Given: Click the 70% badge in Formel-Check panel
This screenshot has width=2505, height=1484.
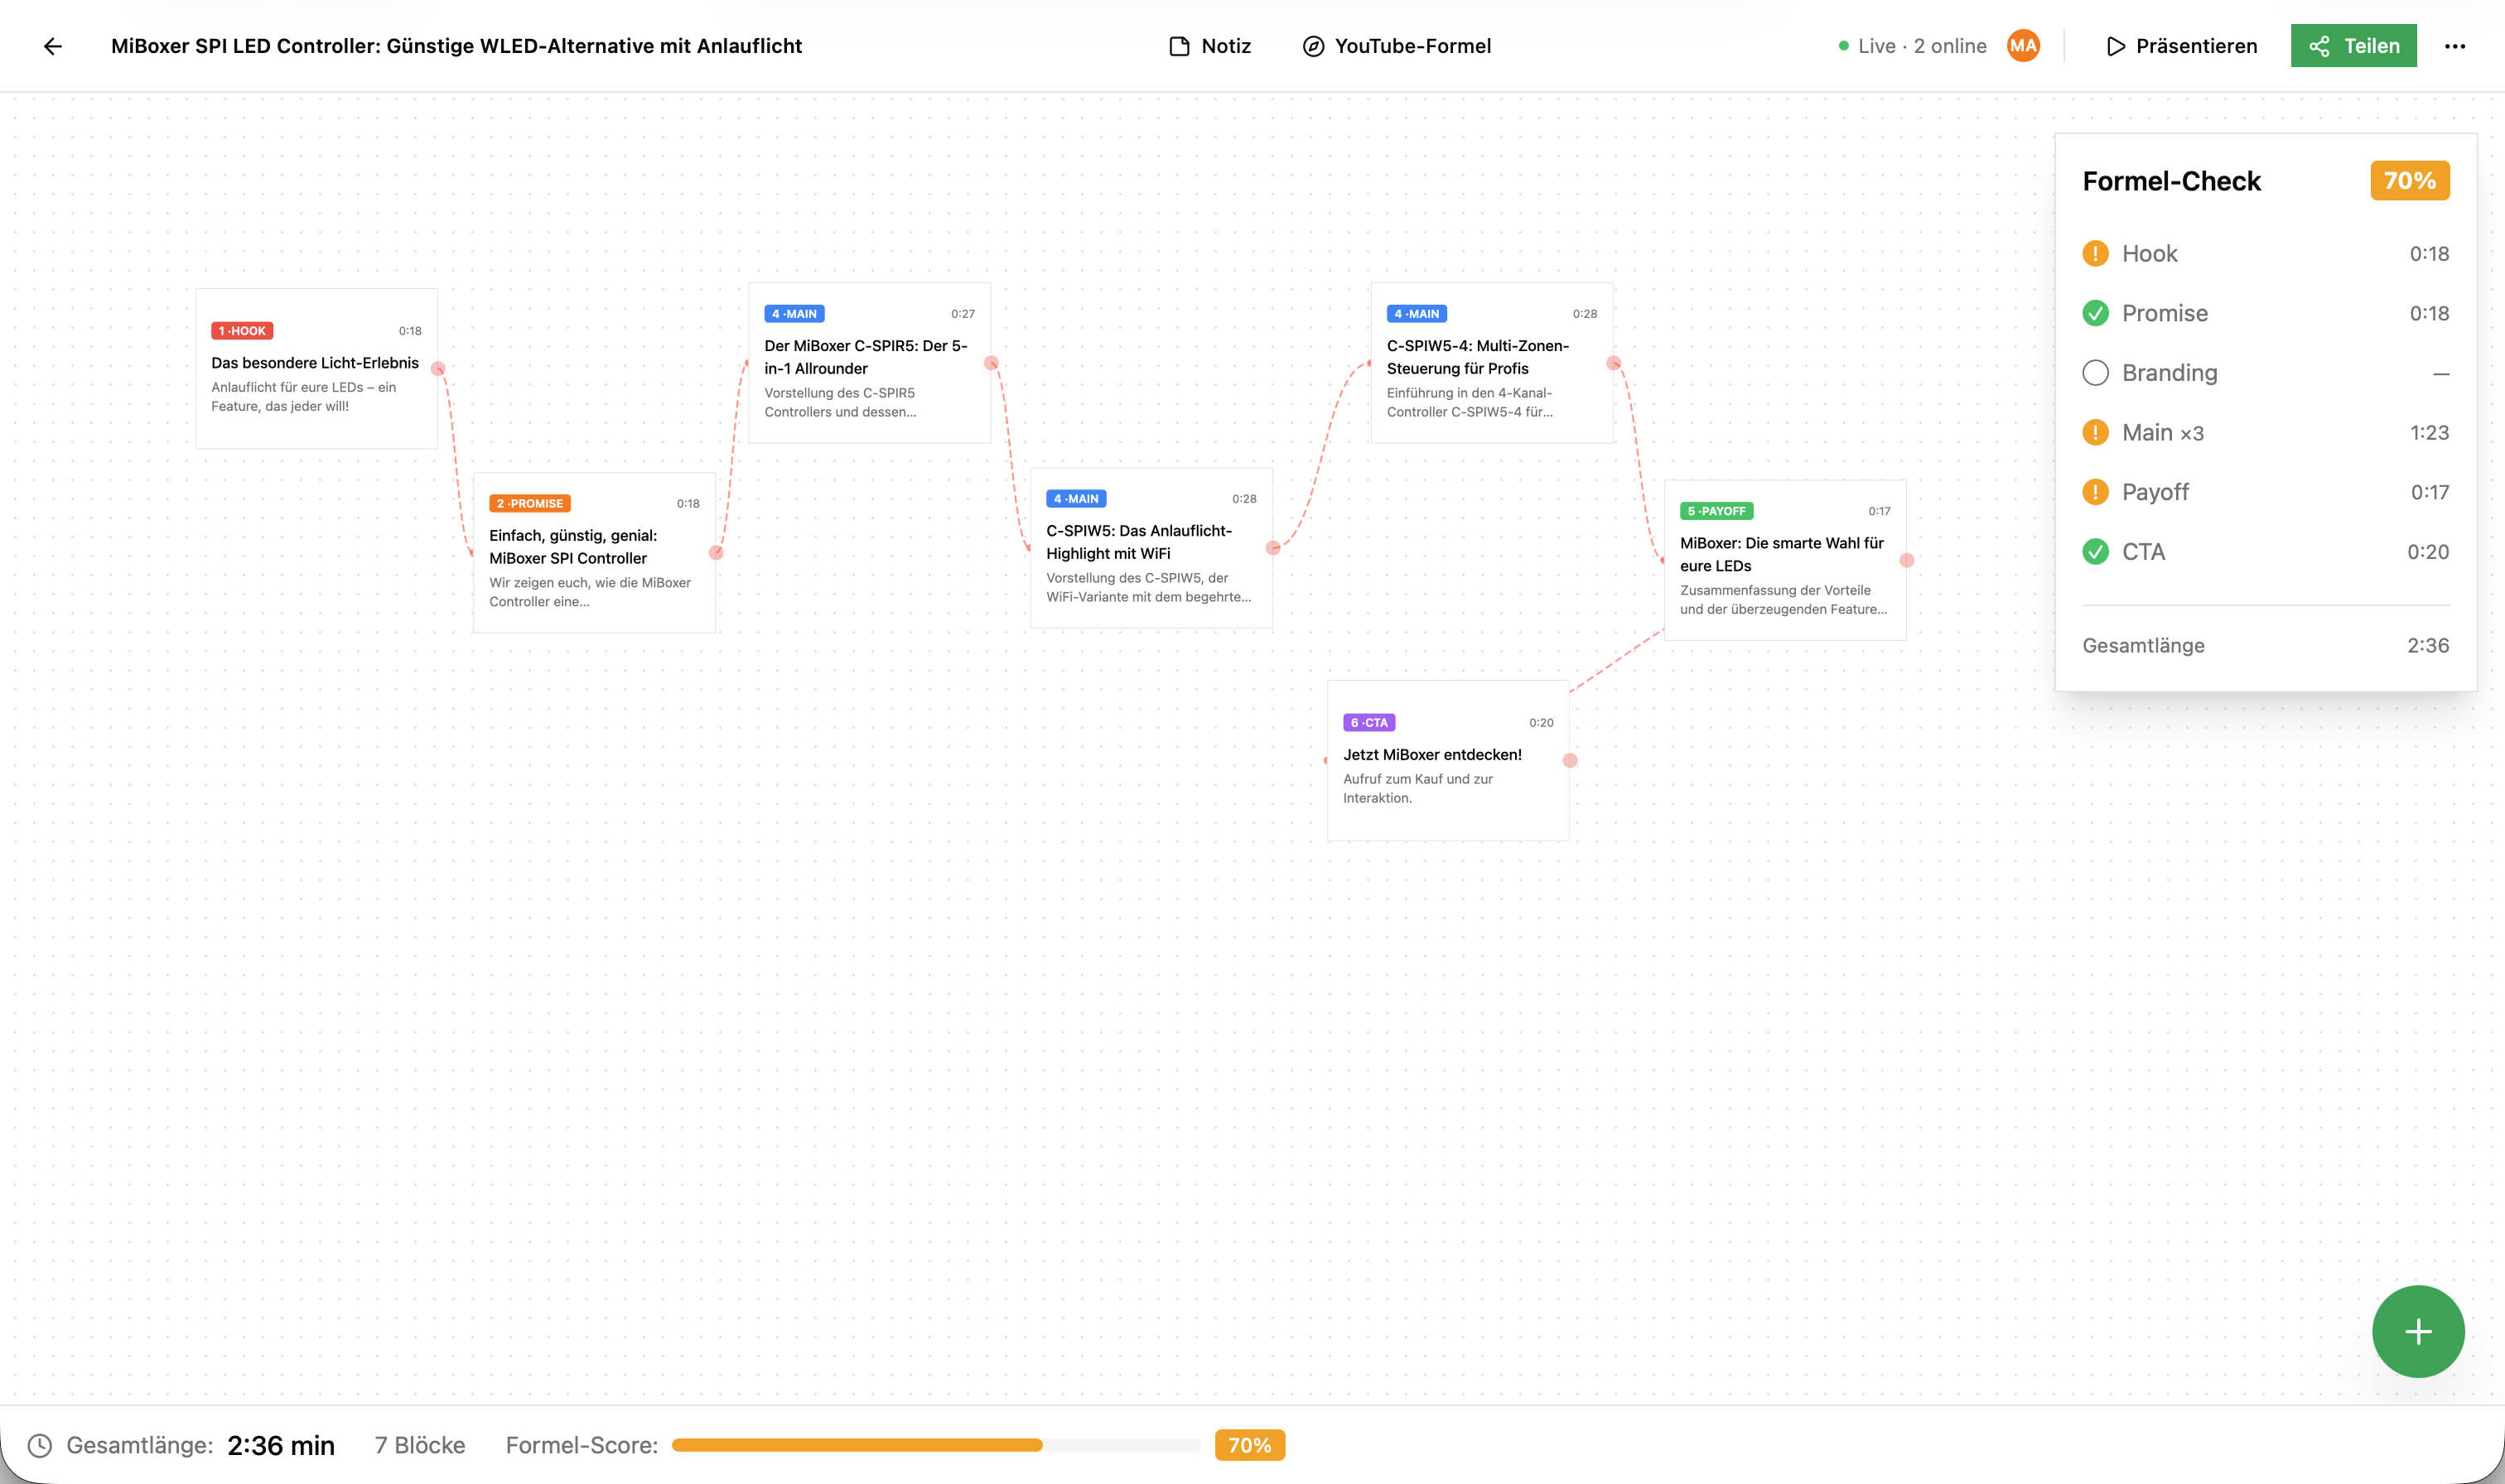Looking at the screenshot, I should pos(2410,181).
